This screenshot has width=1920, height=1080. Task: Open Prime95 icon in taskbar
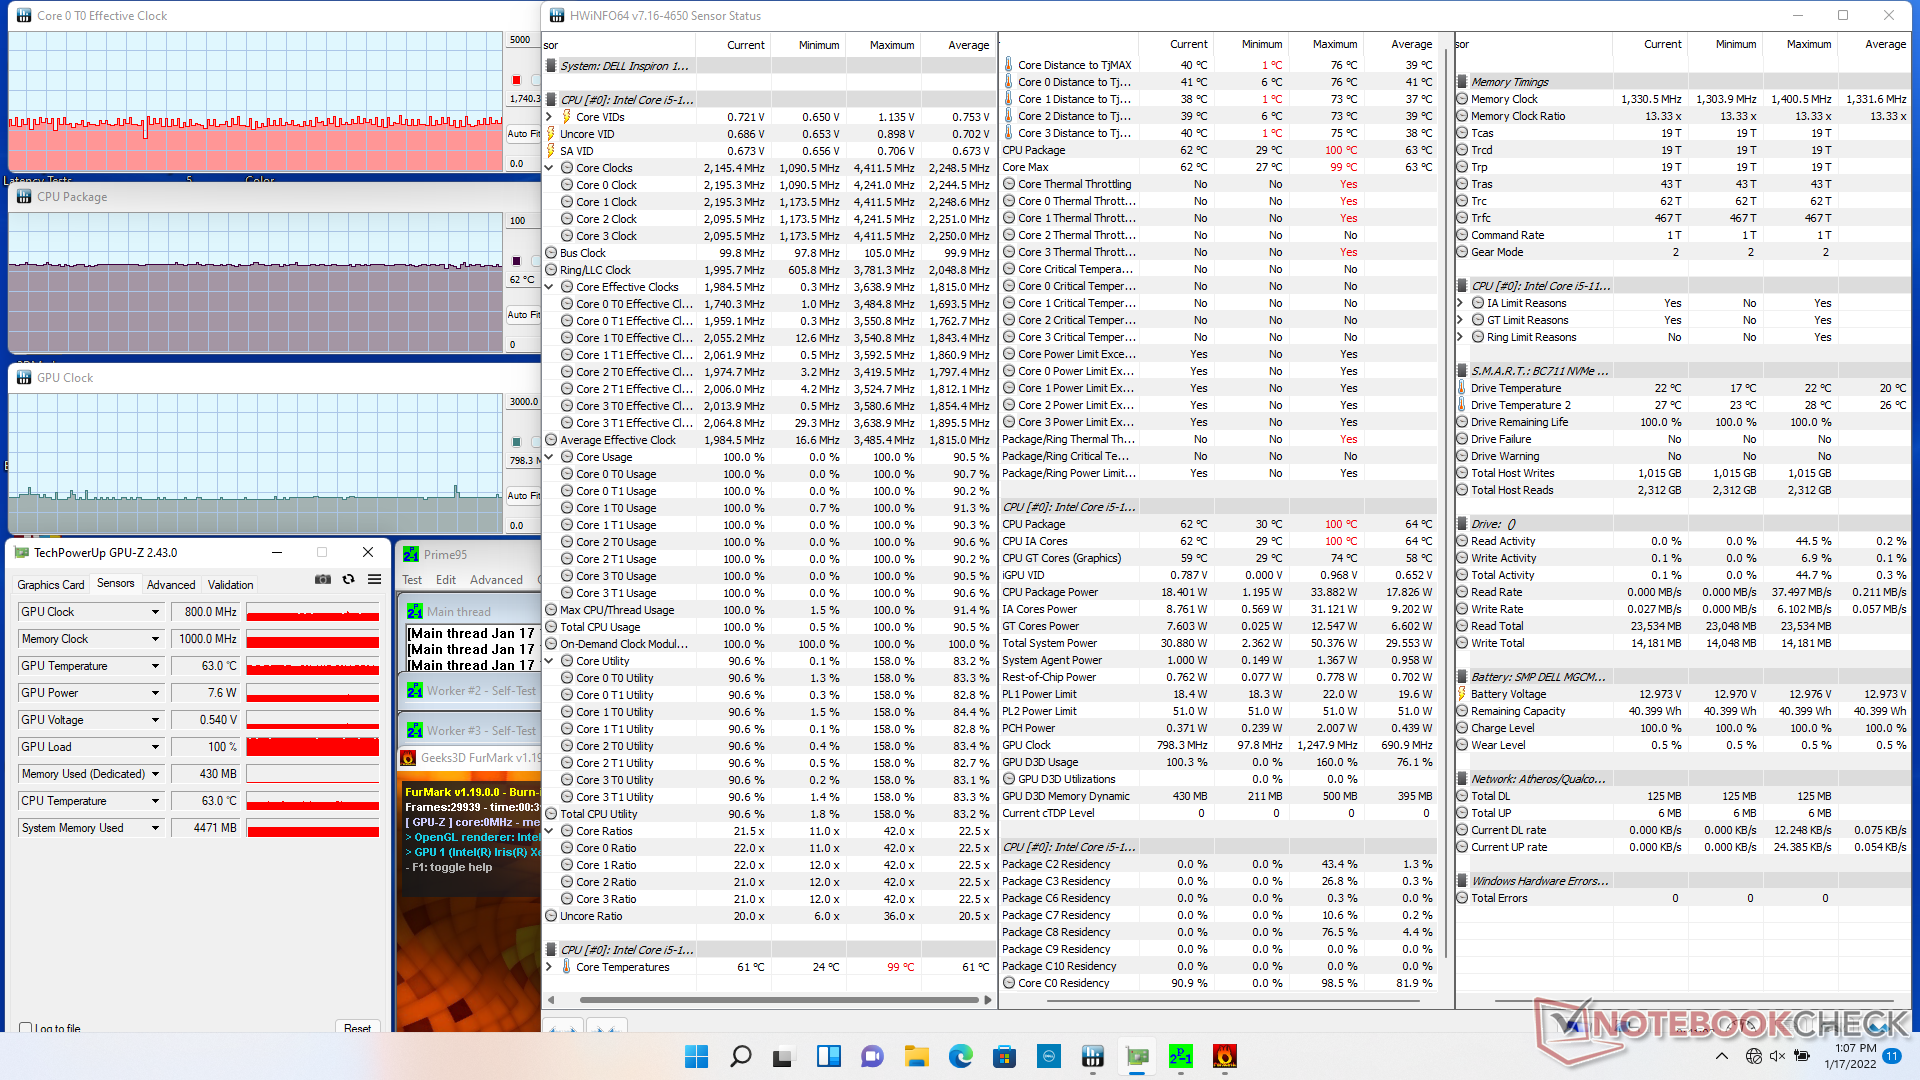click(1180, 1056)
